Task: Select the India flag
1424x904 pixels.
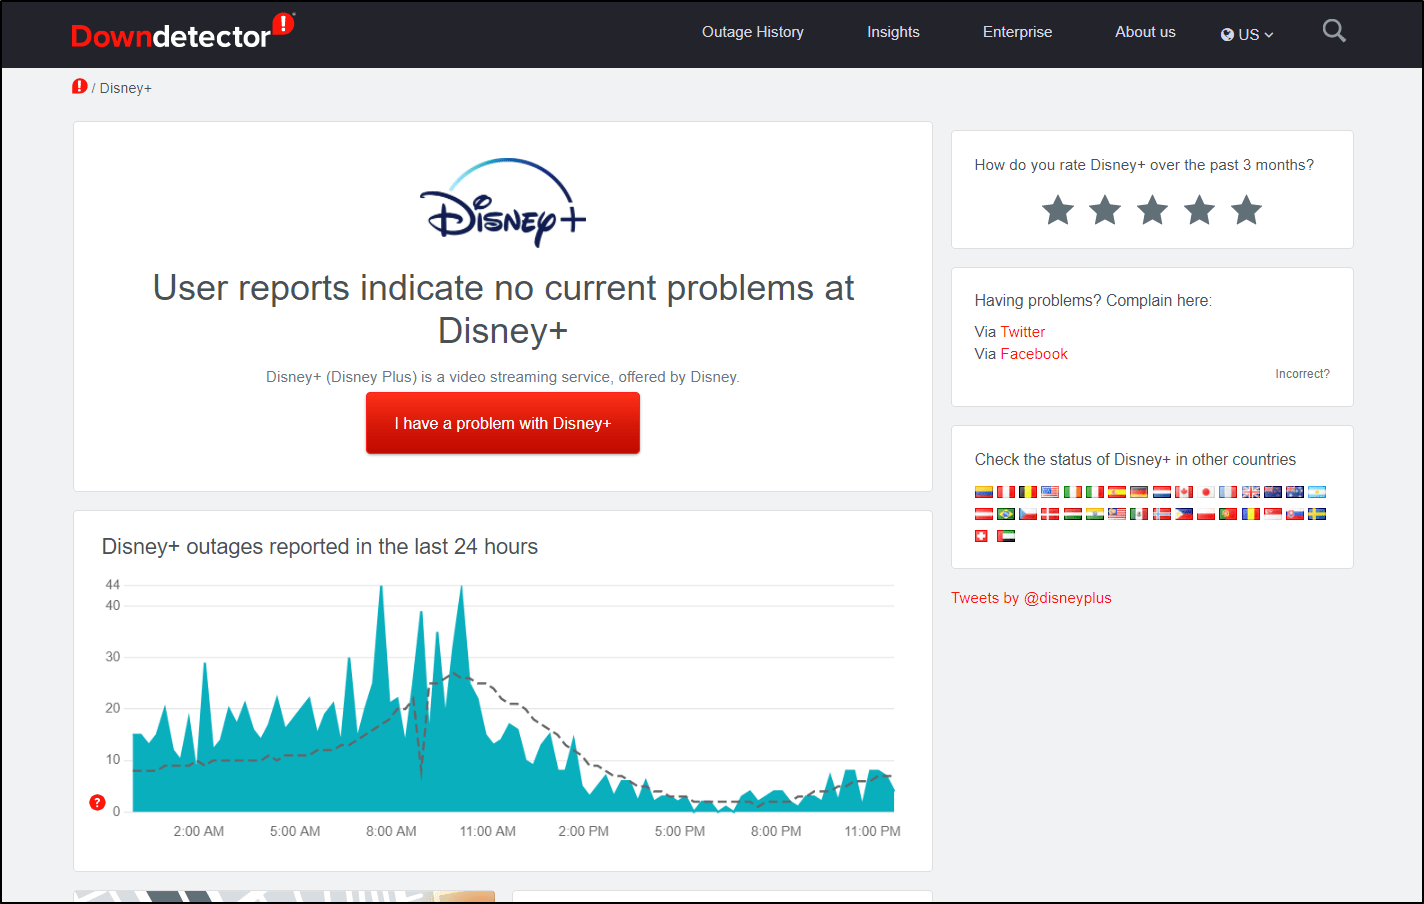Action: click(1095, 514)
